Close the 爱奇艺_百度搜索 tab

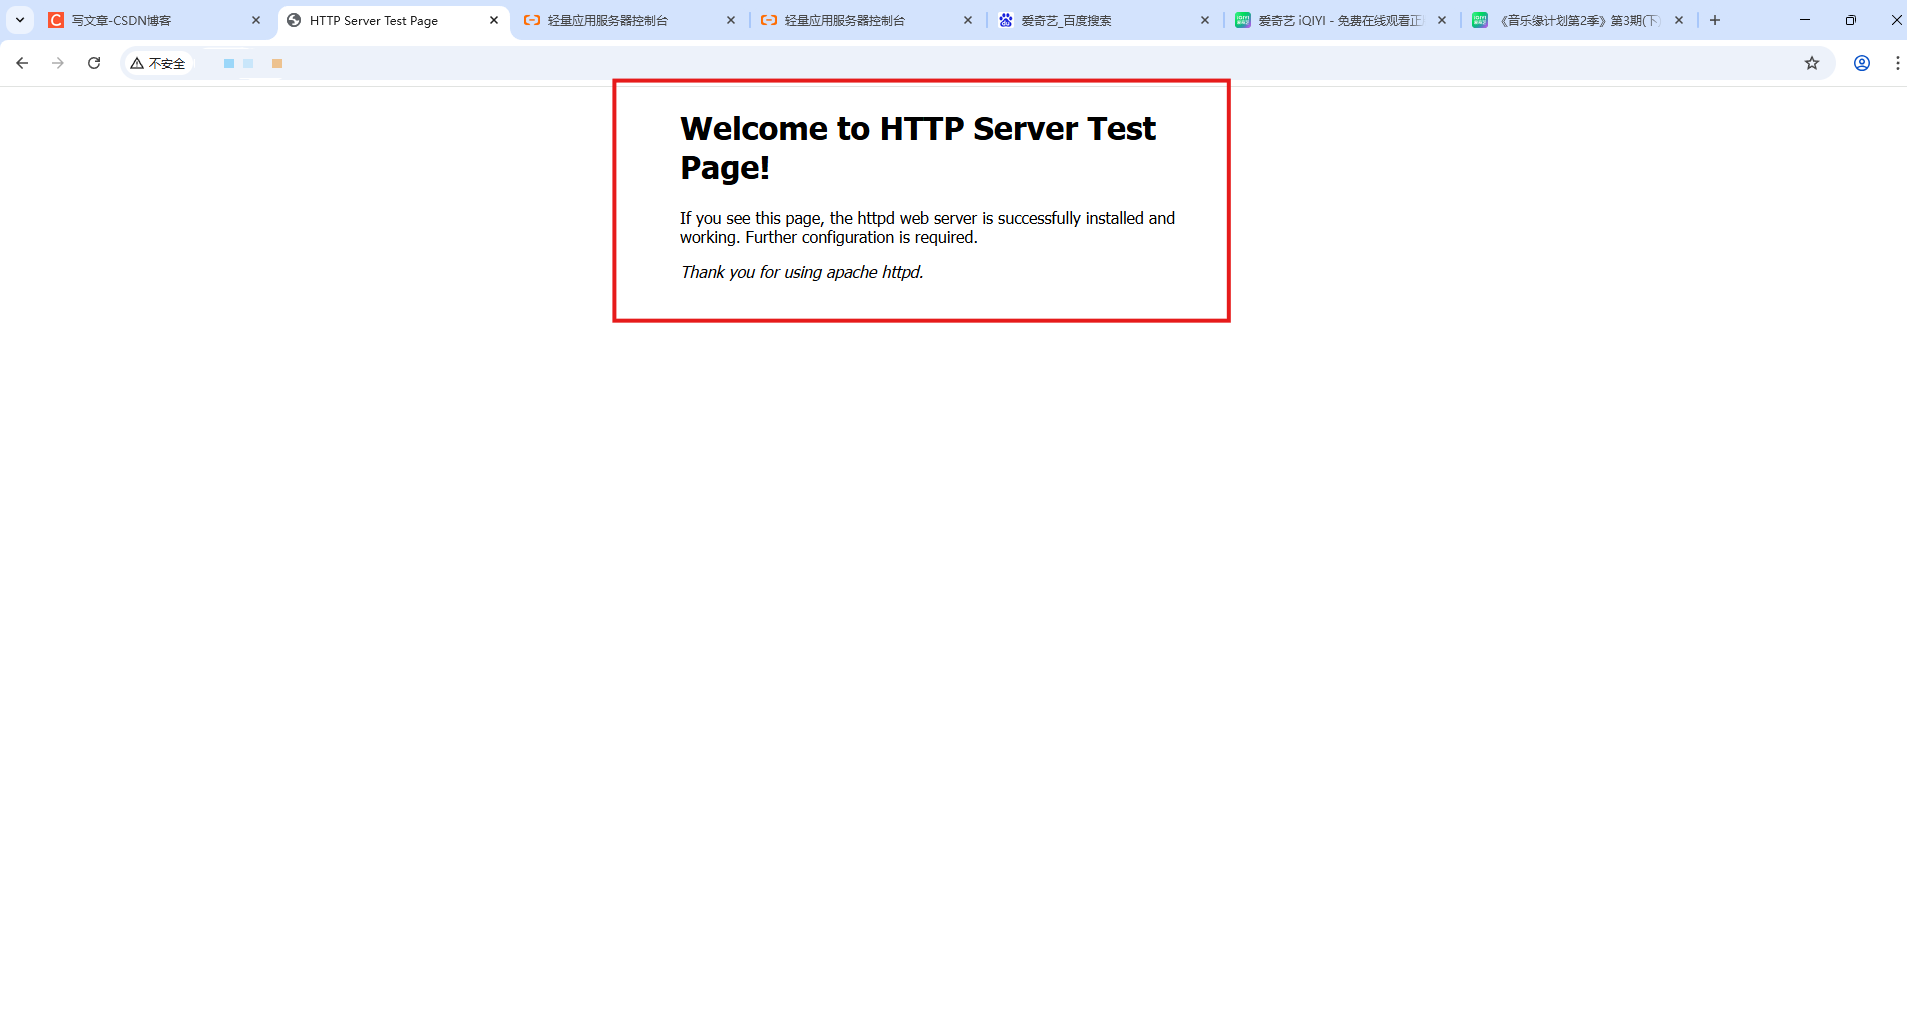click(1205, 20)
